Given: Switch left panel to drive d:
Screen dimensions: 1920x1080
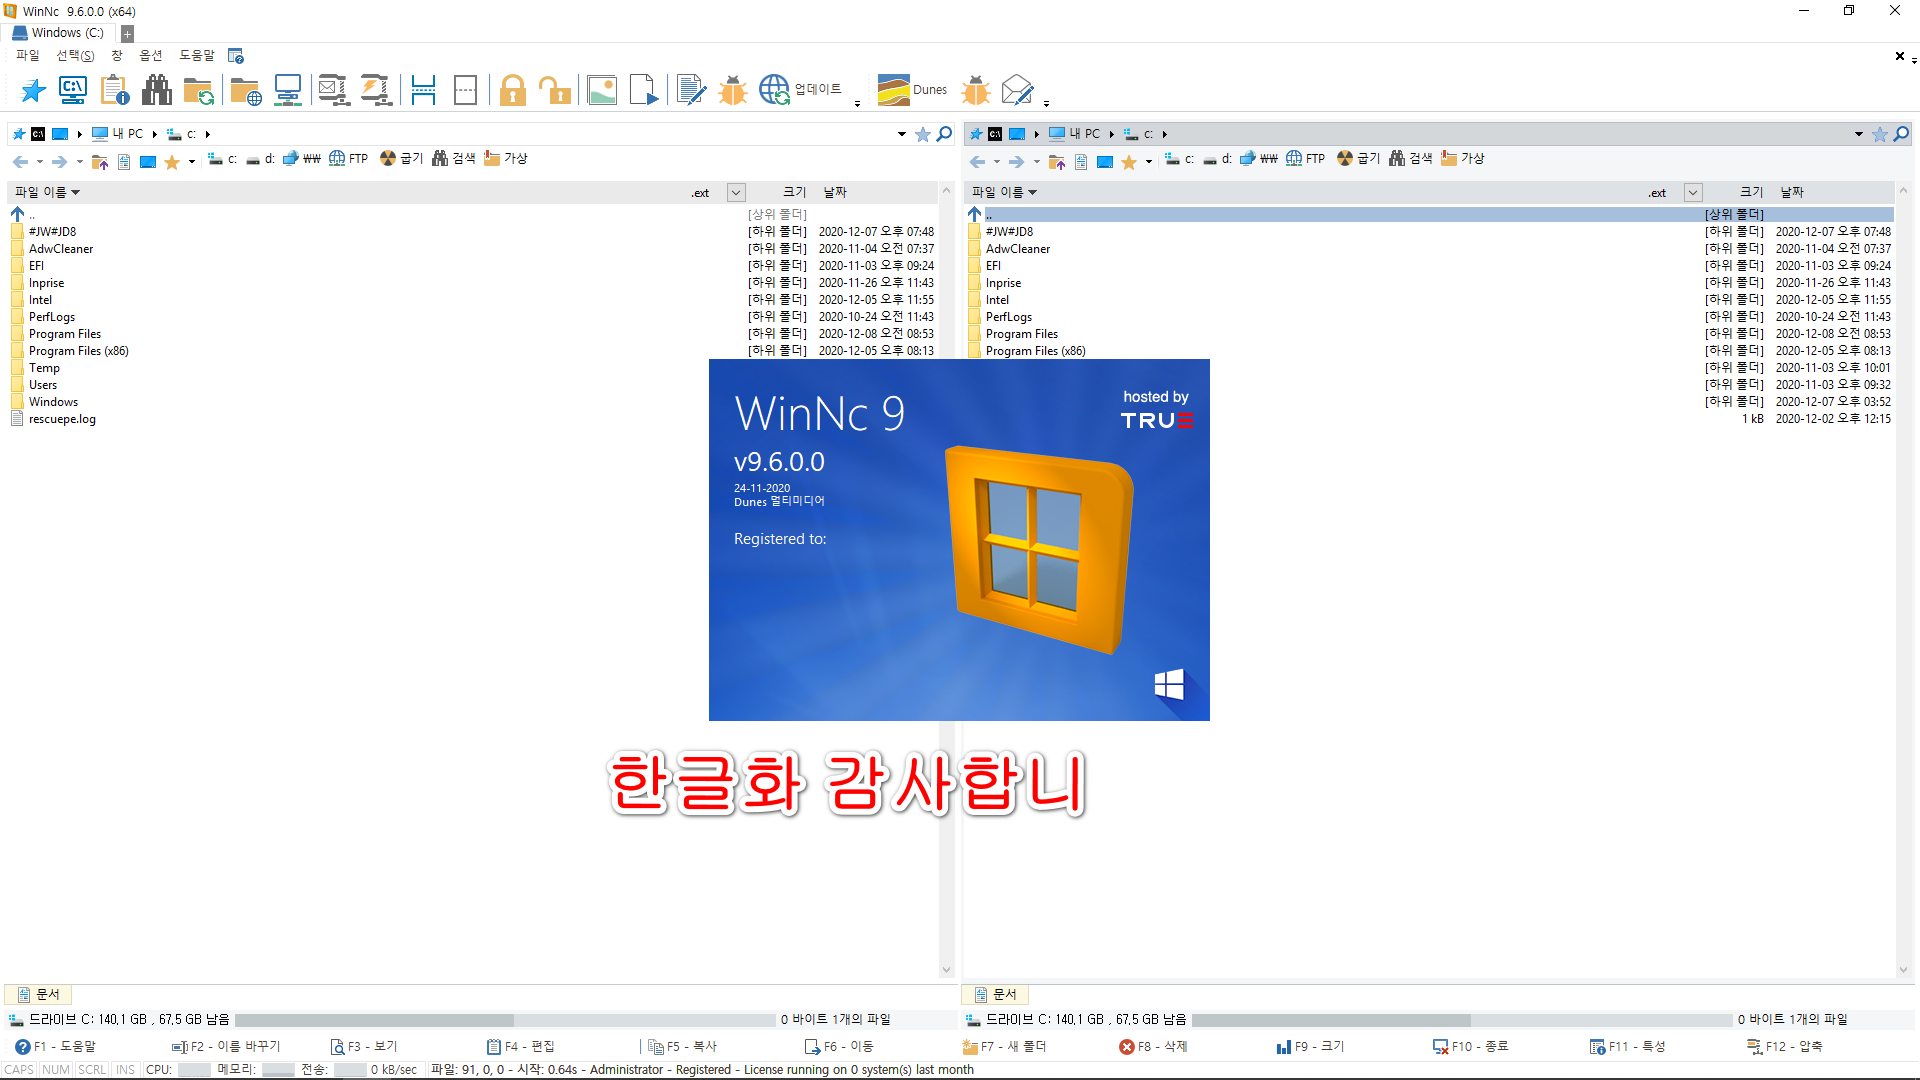Looking at the screenshot, I should [261, 159].
